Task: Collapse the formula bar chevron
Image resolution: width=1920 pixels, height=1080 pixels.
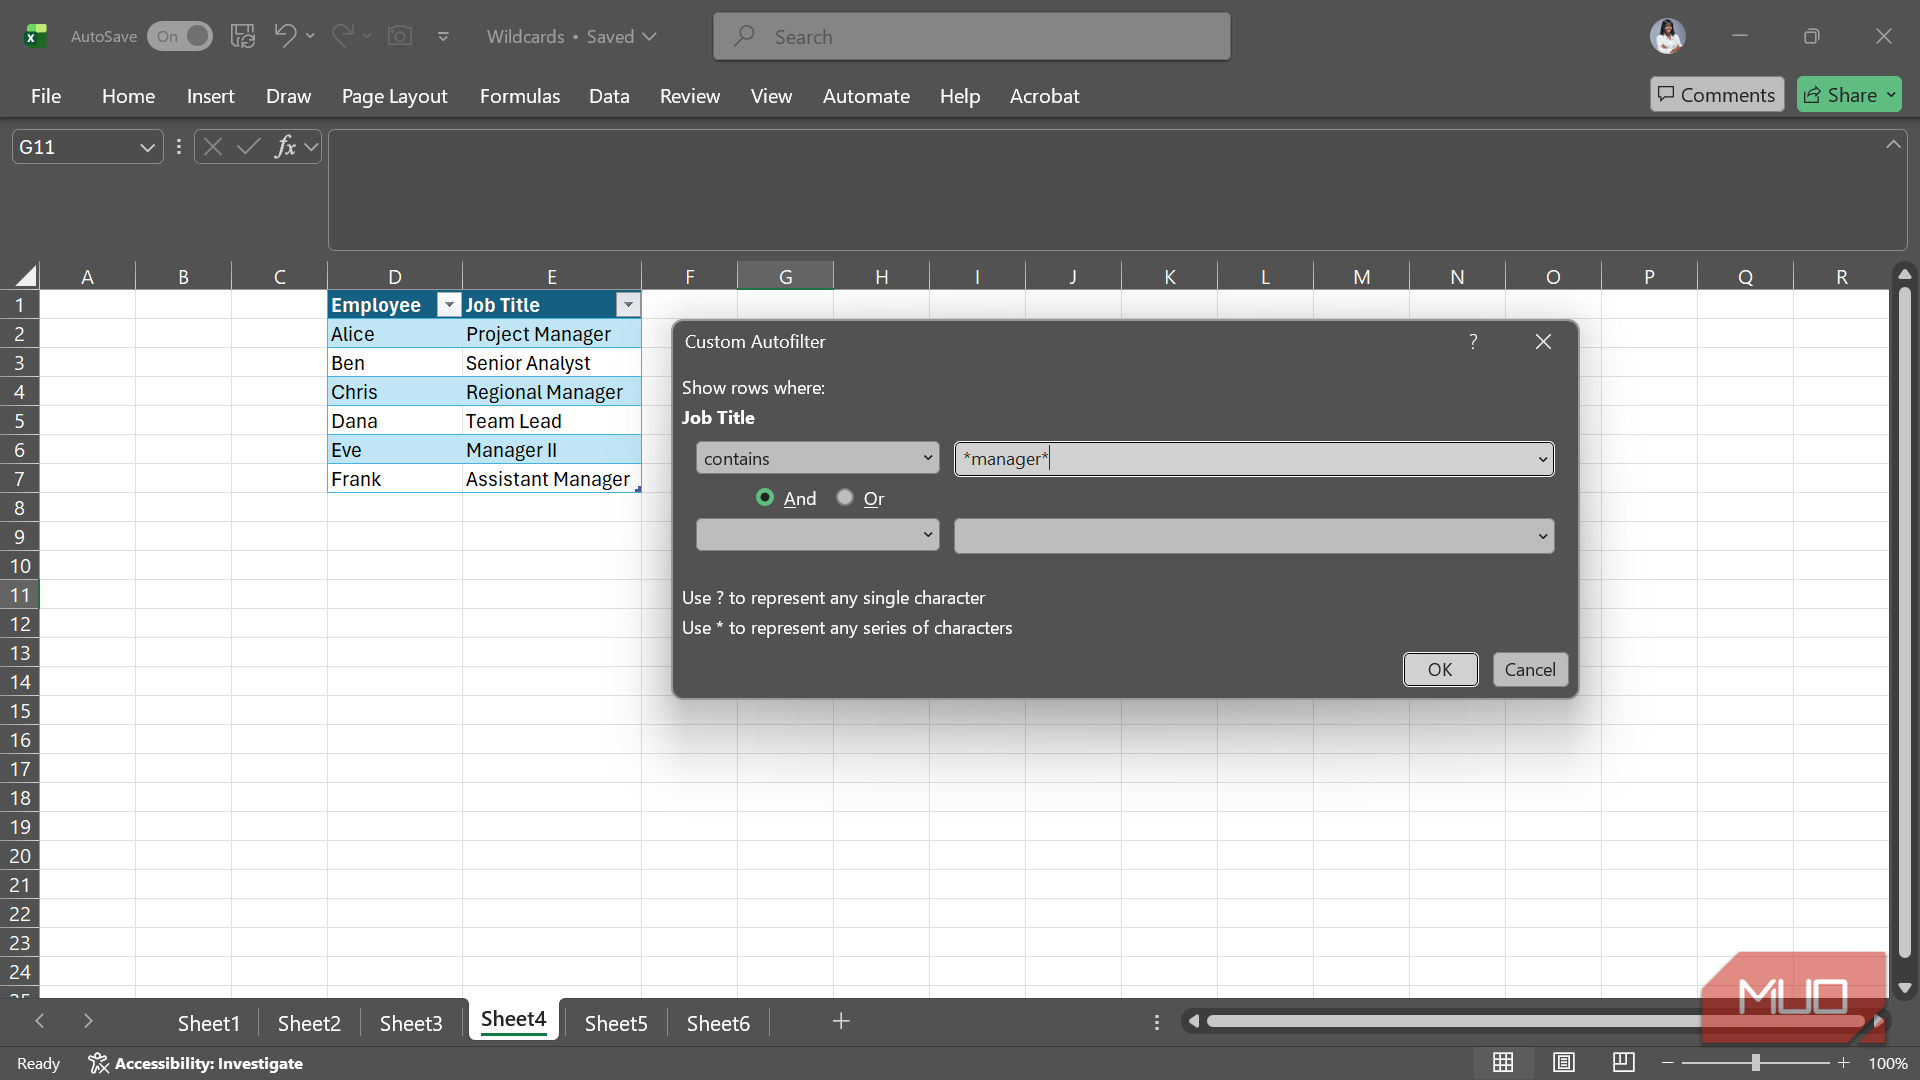Action: pyautogui.click(x=1893, y=145)
